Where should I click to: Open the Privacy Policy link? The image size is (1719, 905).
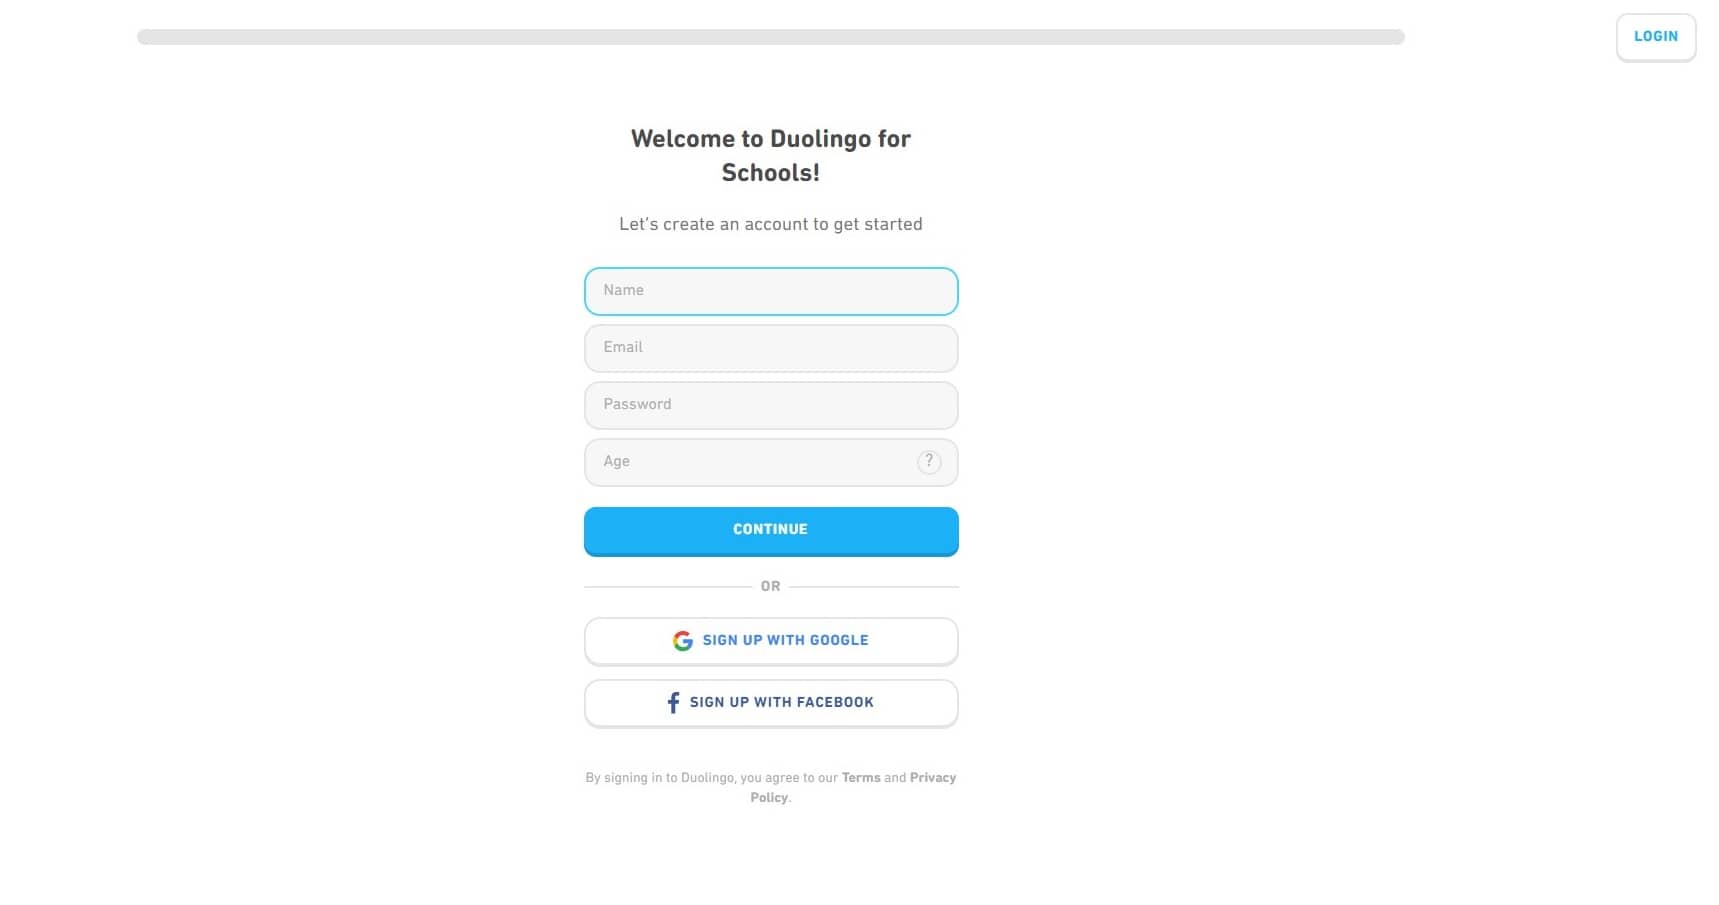(x=932, y=778)
